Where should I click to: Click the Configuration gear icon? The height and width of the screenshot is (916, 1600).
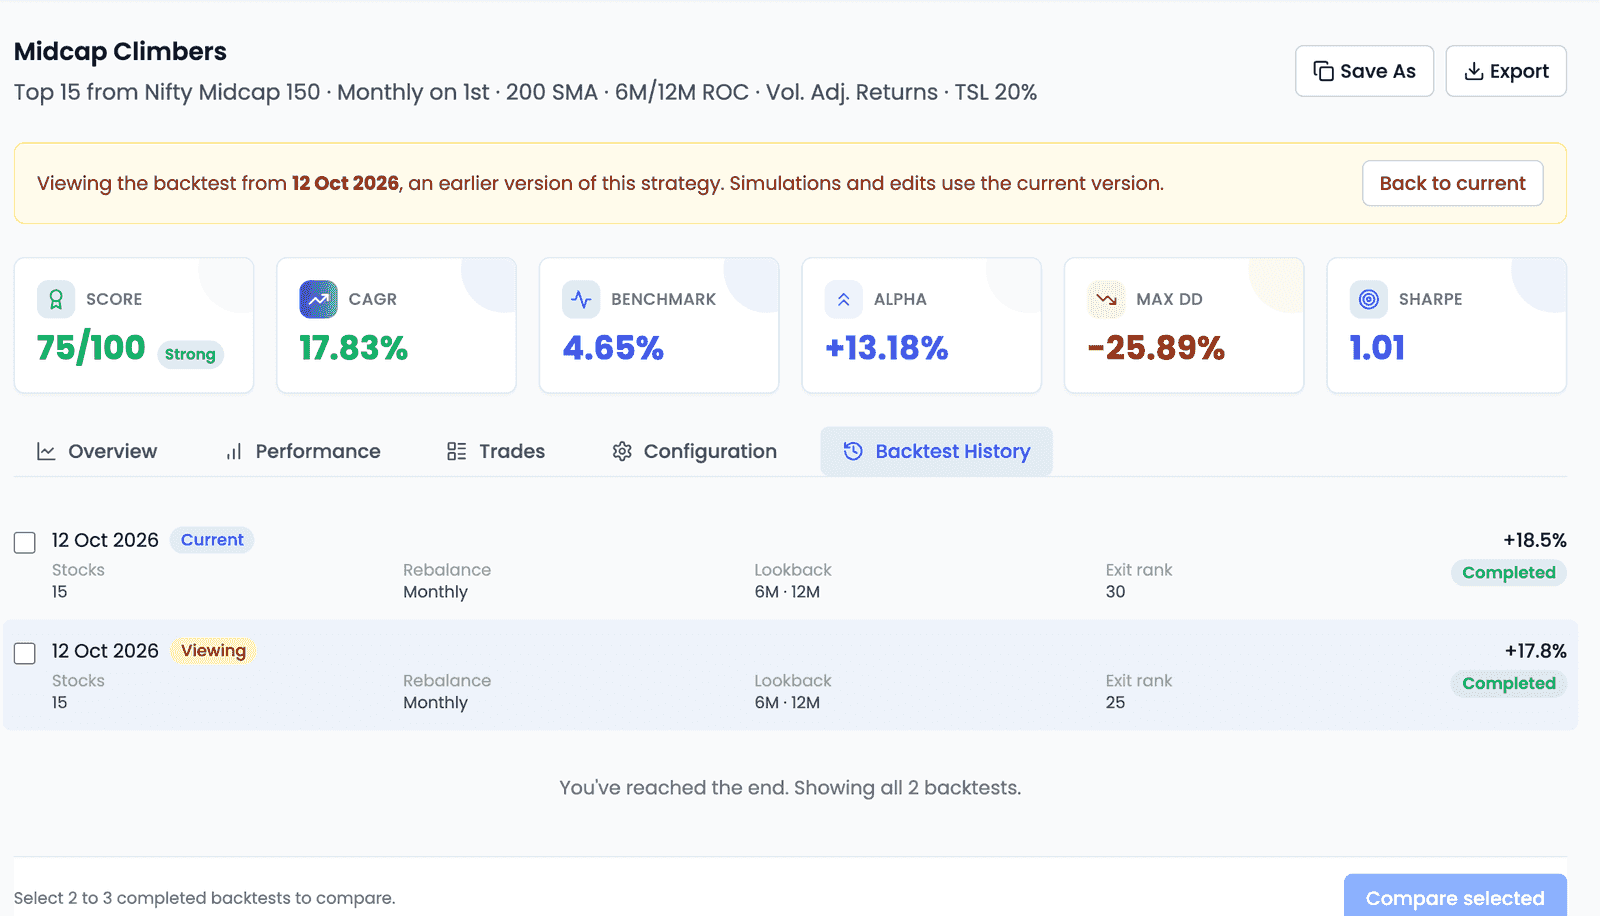[622, 451]
